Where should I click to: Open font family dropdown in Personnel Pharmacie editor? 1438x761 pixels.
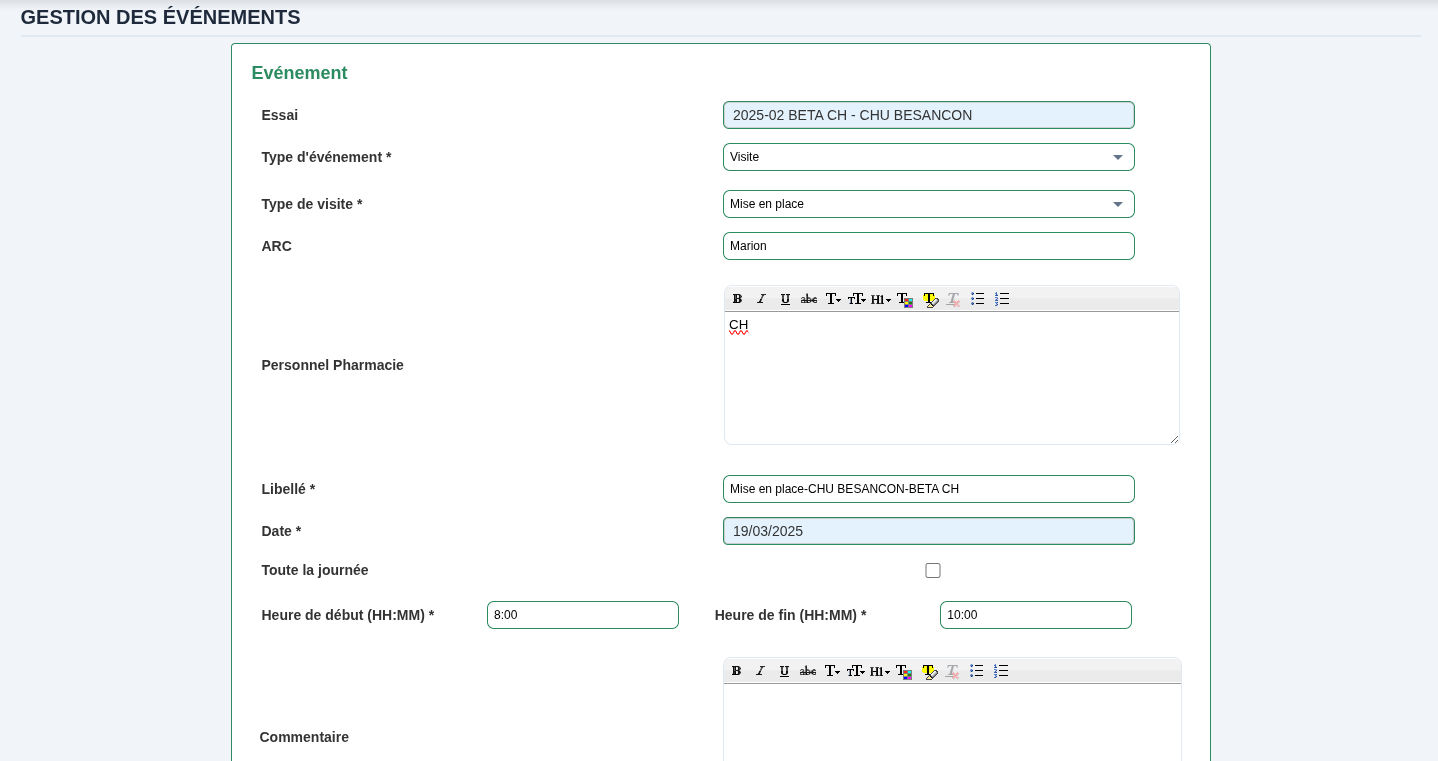click(x=833, y=299)
